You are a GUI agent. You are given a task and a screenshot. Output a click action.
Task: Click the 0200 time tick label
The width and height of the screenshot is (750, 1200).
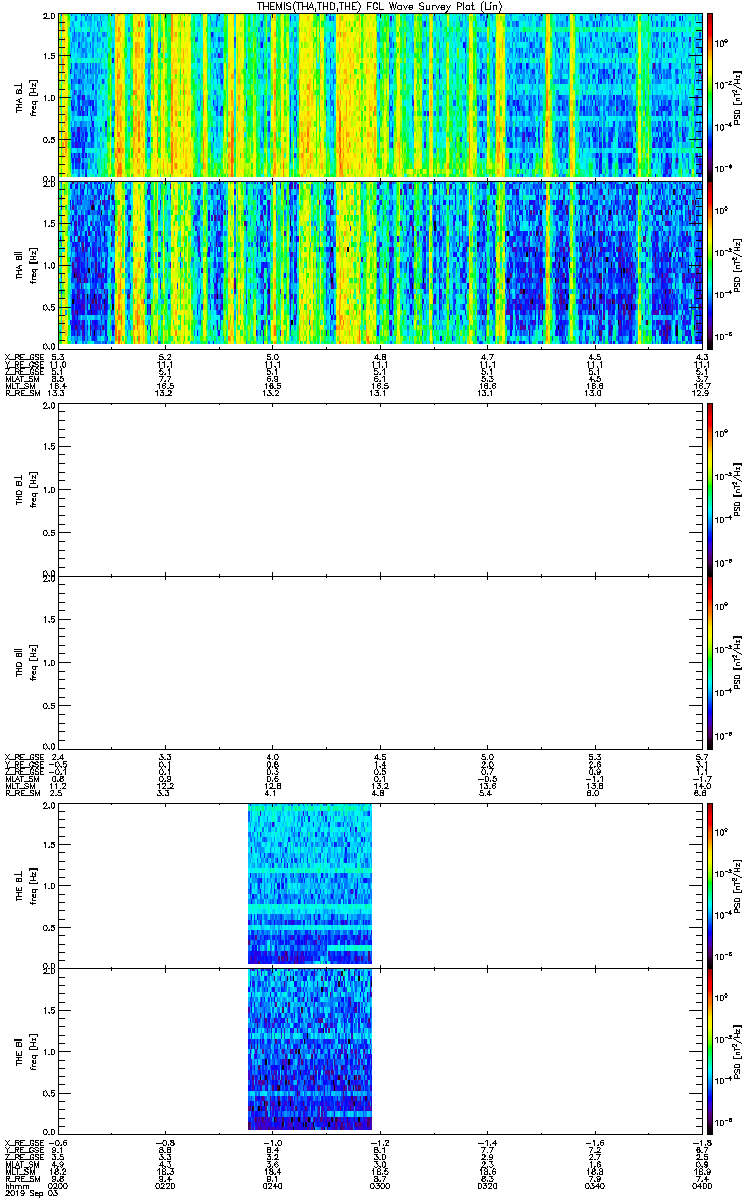58,1185
